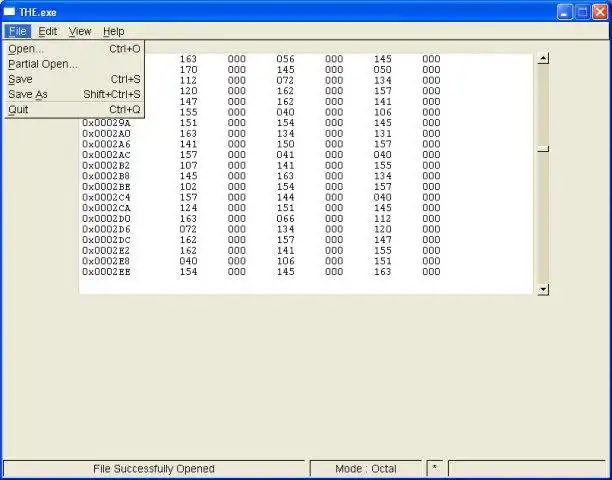Select address row 0x0002A0
This screenshot has height=480, width=612.
[106, 133]
